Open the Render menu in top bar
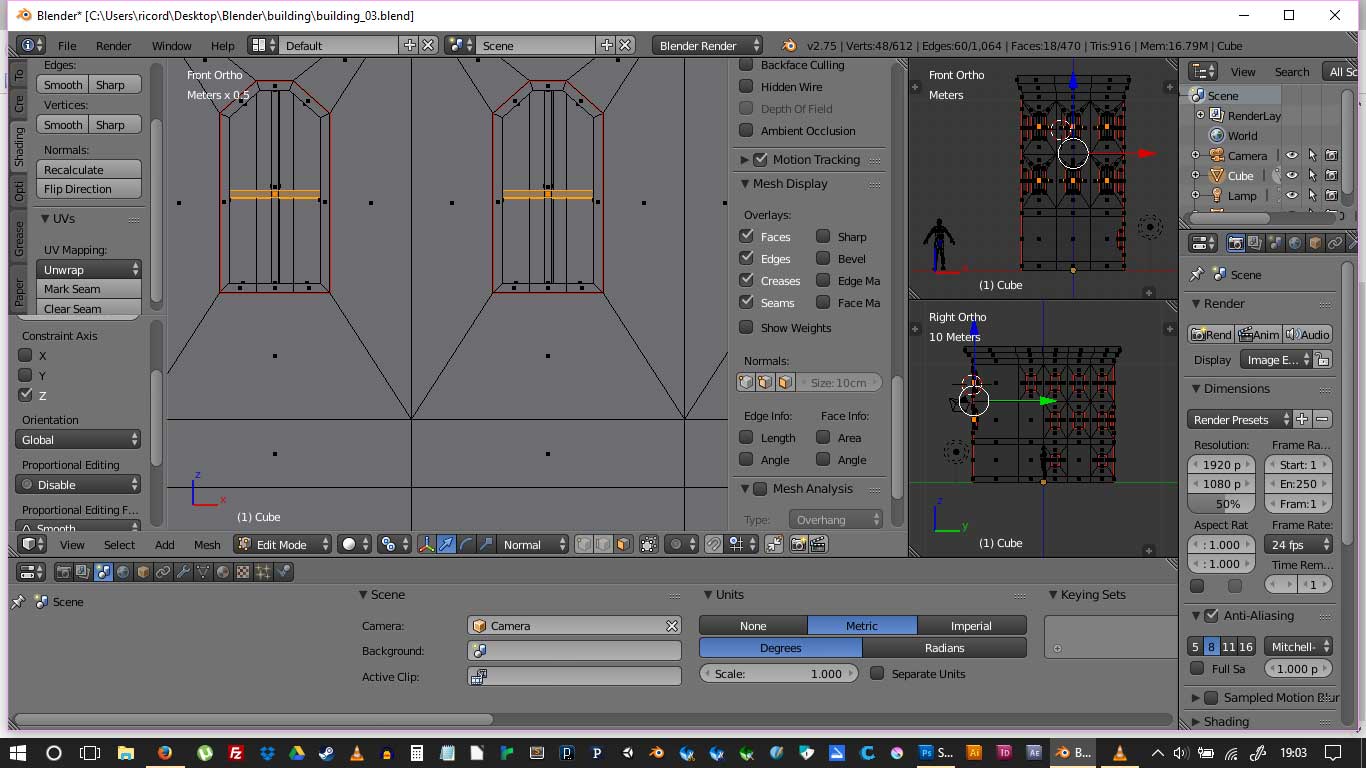 pos(113,45)
